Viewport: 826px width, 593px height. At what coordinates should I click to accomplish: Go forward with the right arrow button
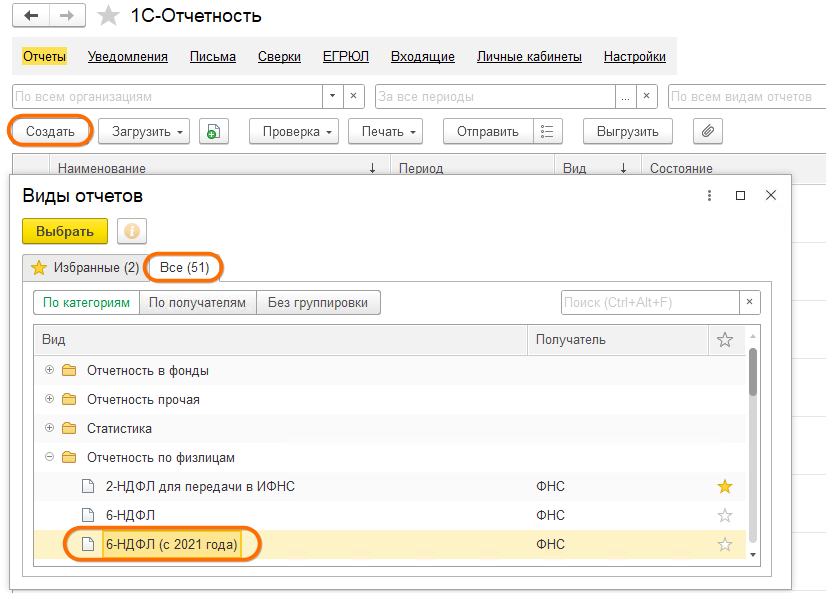tap(67, 16)
